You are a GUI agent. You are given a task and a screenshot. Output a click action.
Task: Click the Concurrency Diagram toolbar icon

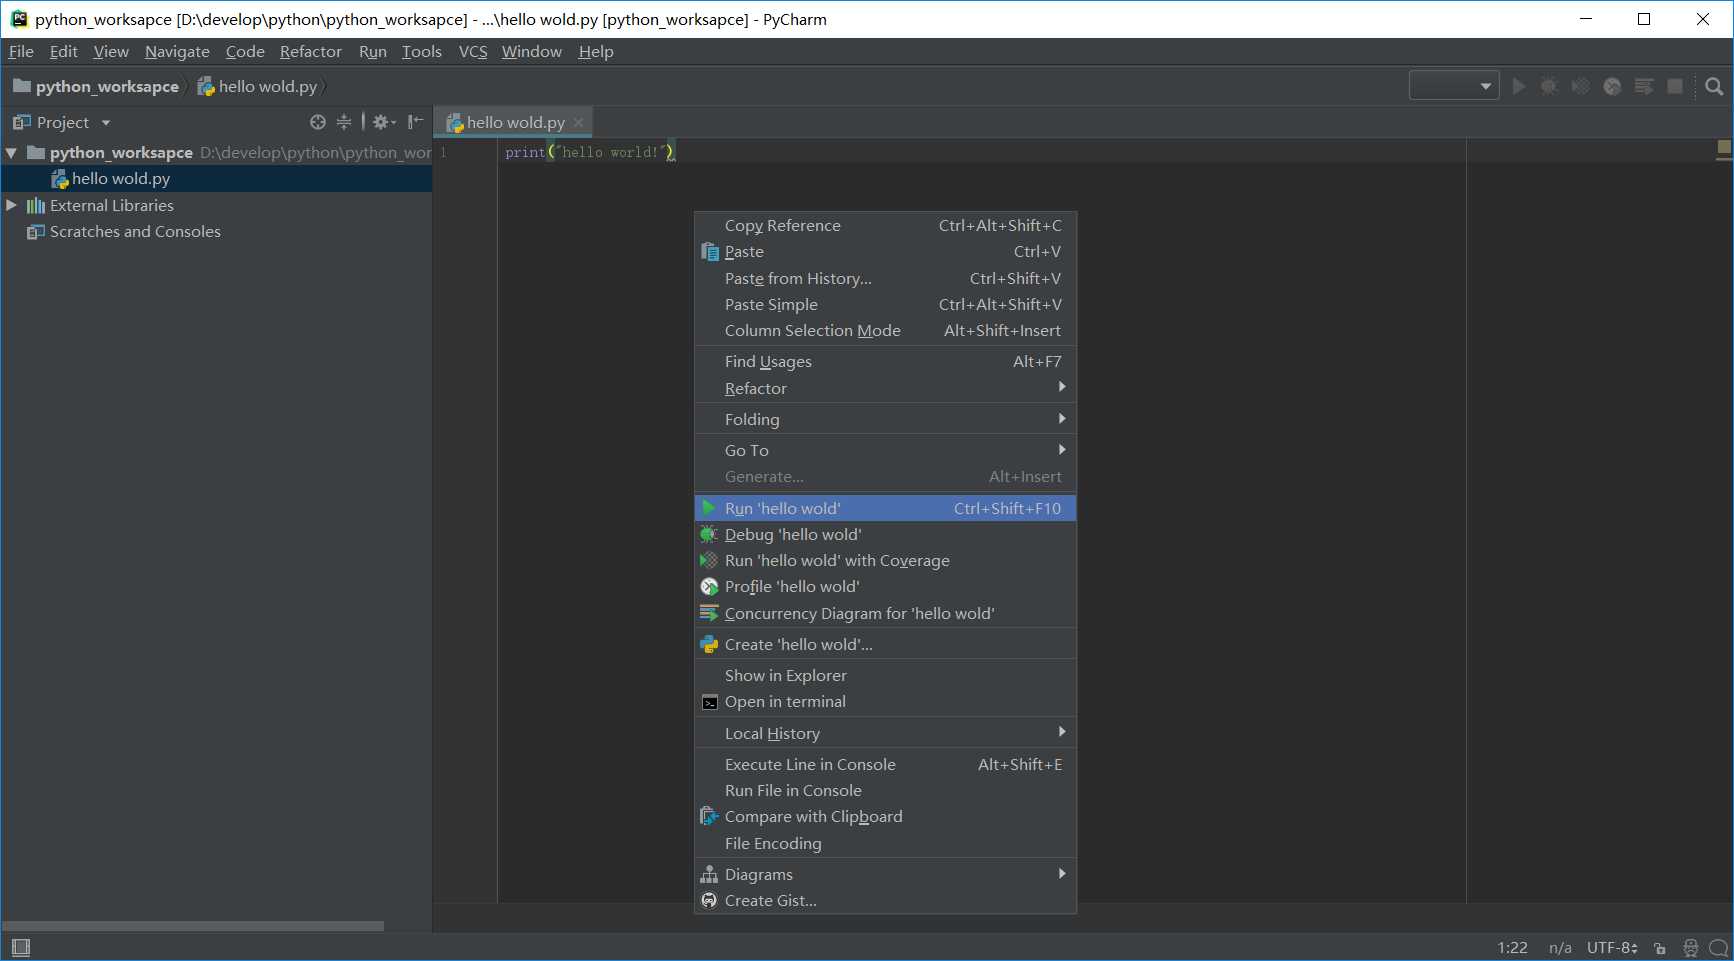click(x=1643, y=86)
